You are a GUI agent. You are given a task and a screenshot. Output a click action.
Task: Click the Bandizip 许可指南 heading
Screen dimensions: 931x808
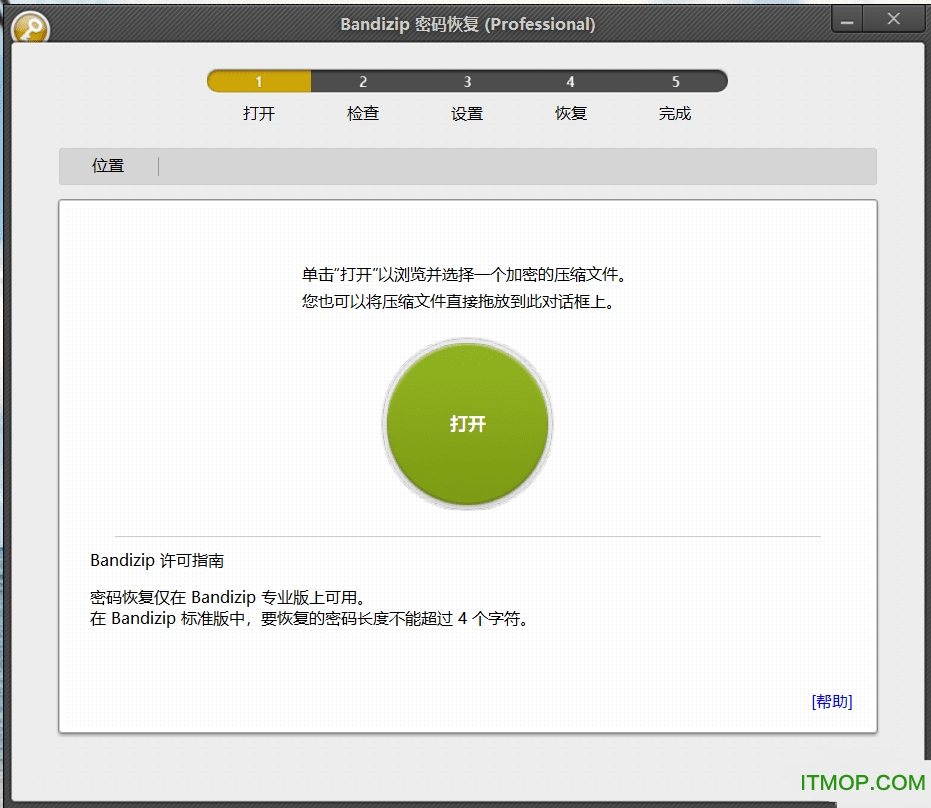[156, 560]
